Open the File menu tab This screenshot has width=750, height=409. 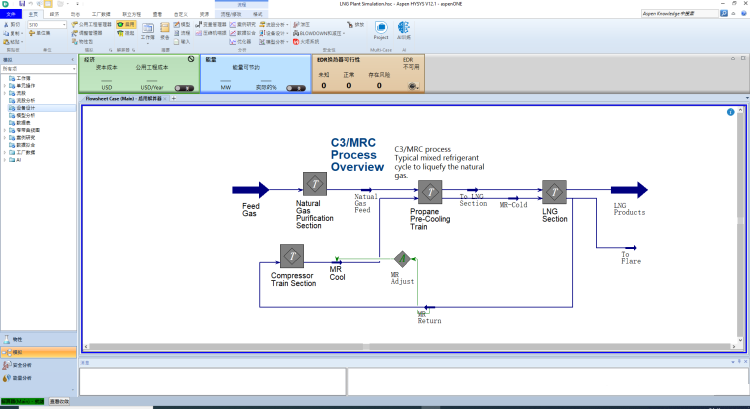point(11,14)
